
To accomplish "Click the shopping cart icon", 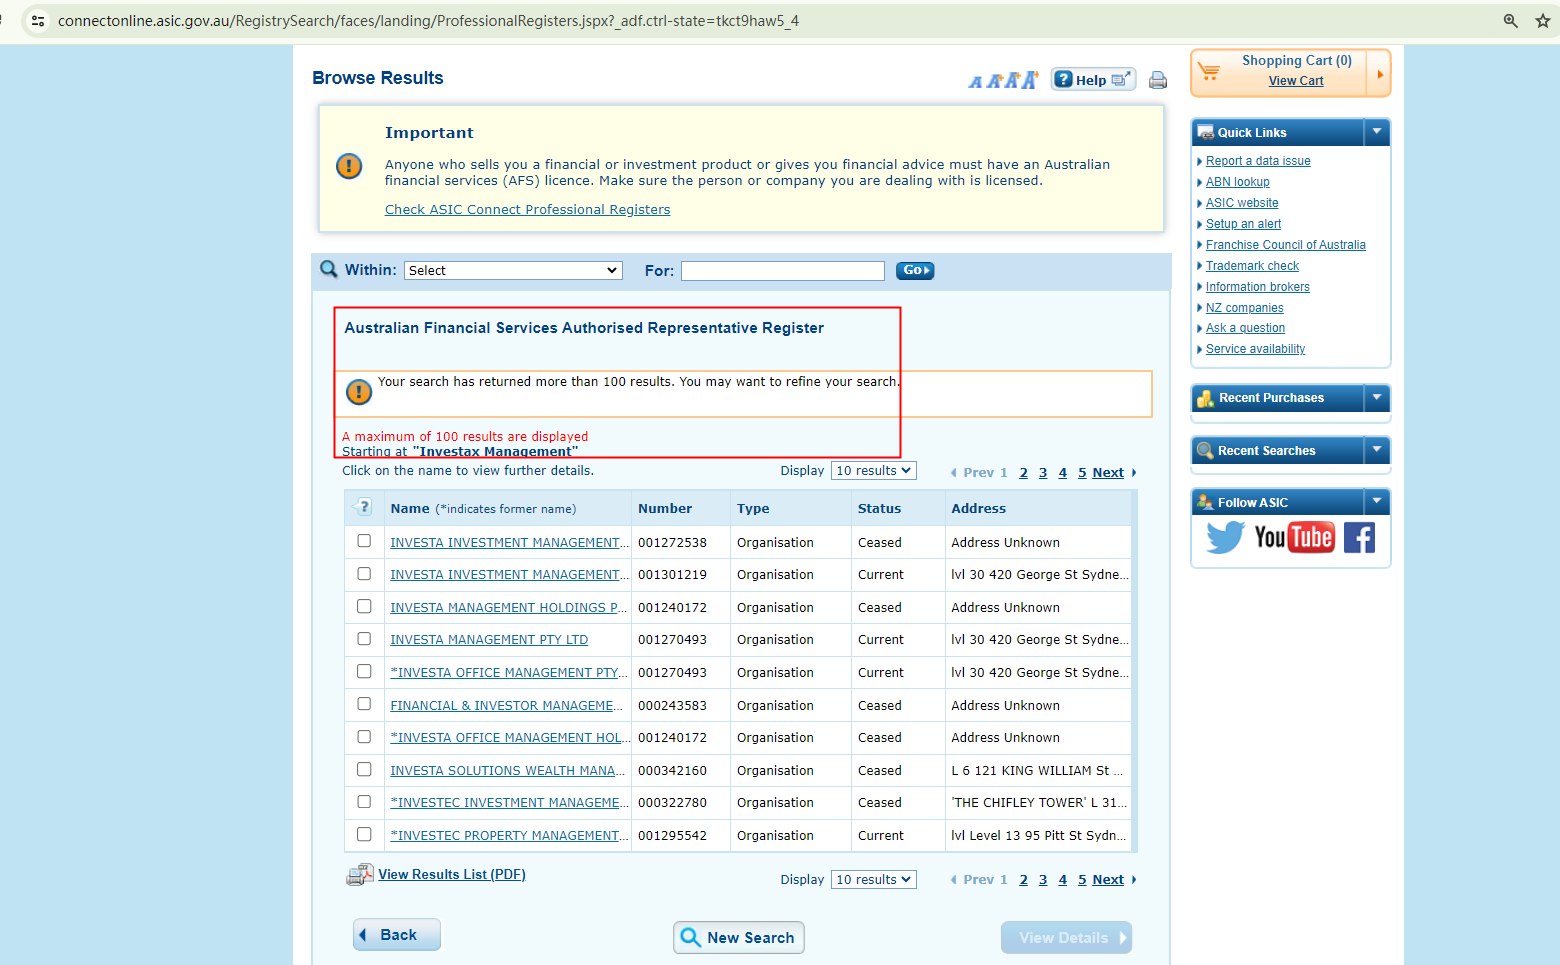I will 1209,71.
